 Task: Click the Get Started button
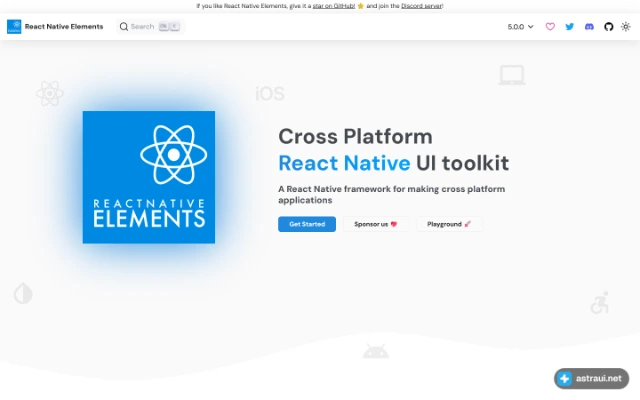pyautogui.click(x=307, y=224)
